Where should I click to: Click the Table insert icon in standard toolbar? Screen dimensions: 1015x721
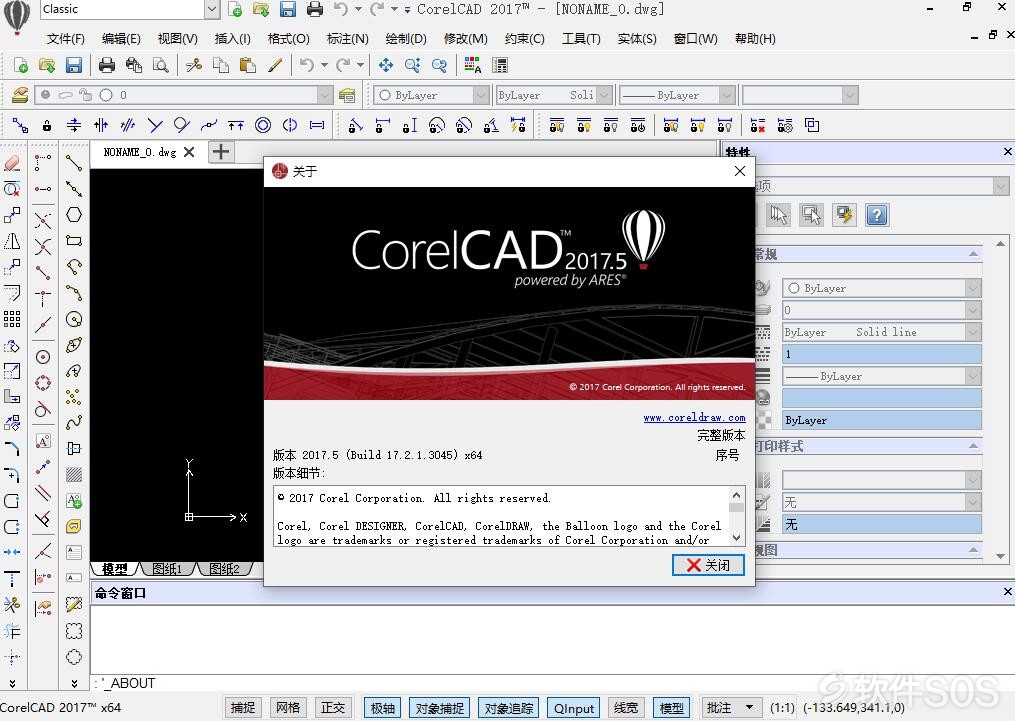[500, 65]
